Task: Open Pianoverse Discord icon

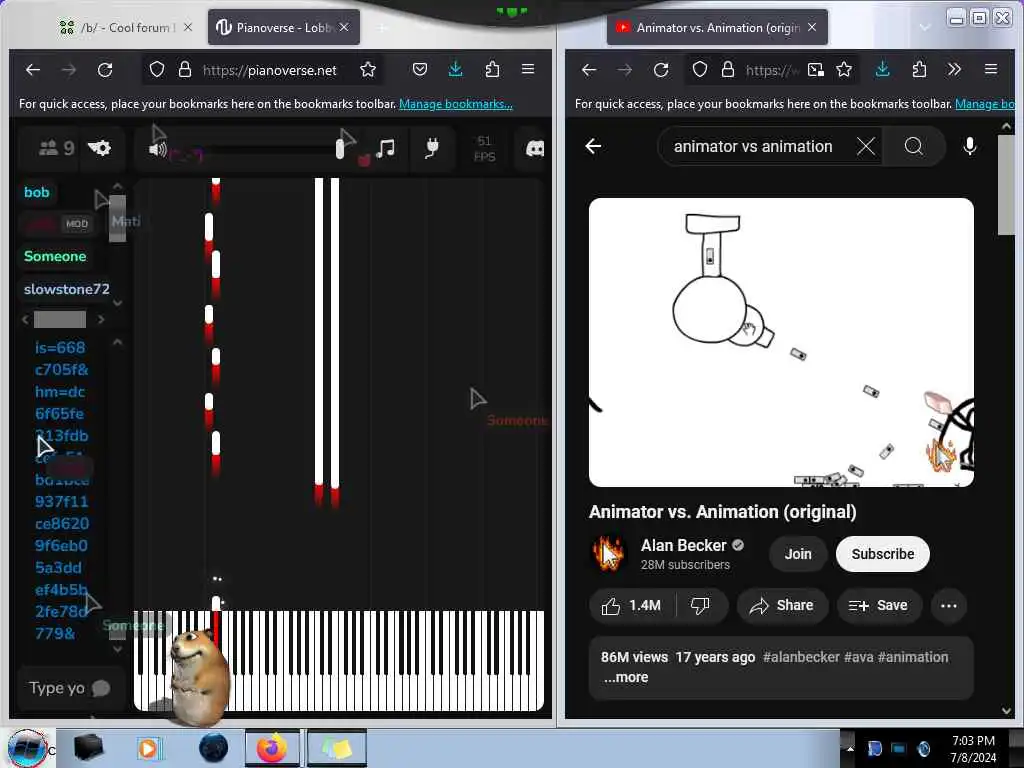Action: [x=535, y=149]
